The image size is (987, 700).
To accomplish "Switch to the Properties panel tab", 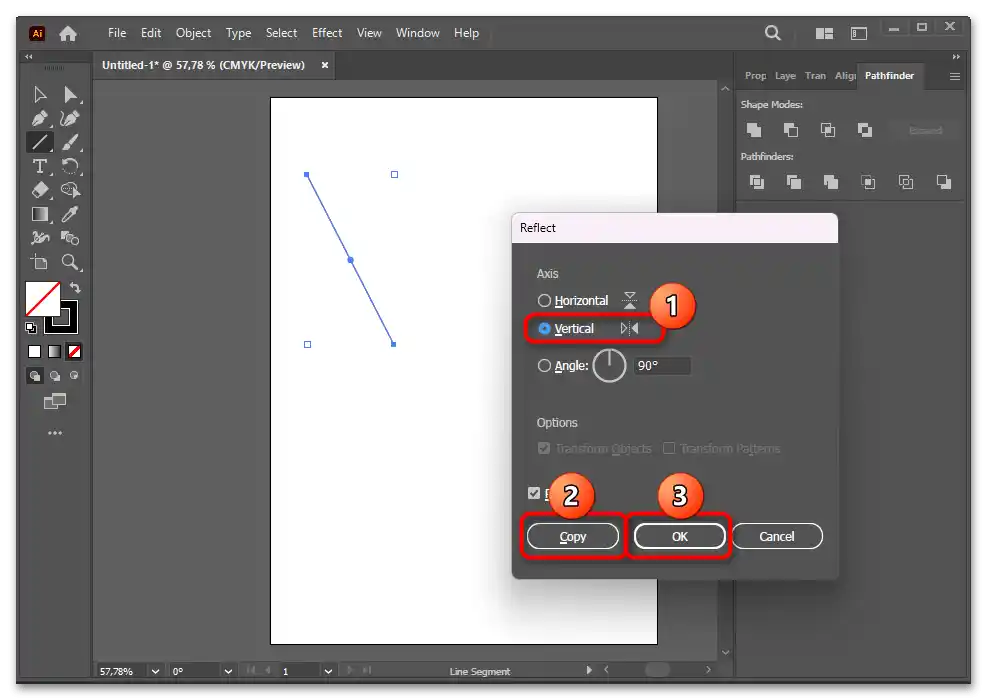I will (755, 76).
